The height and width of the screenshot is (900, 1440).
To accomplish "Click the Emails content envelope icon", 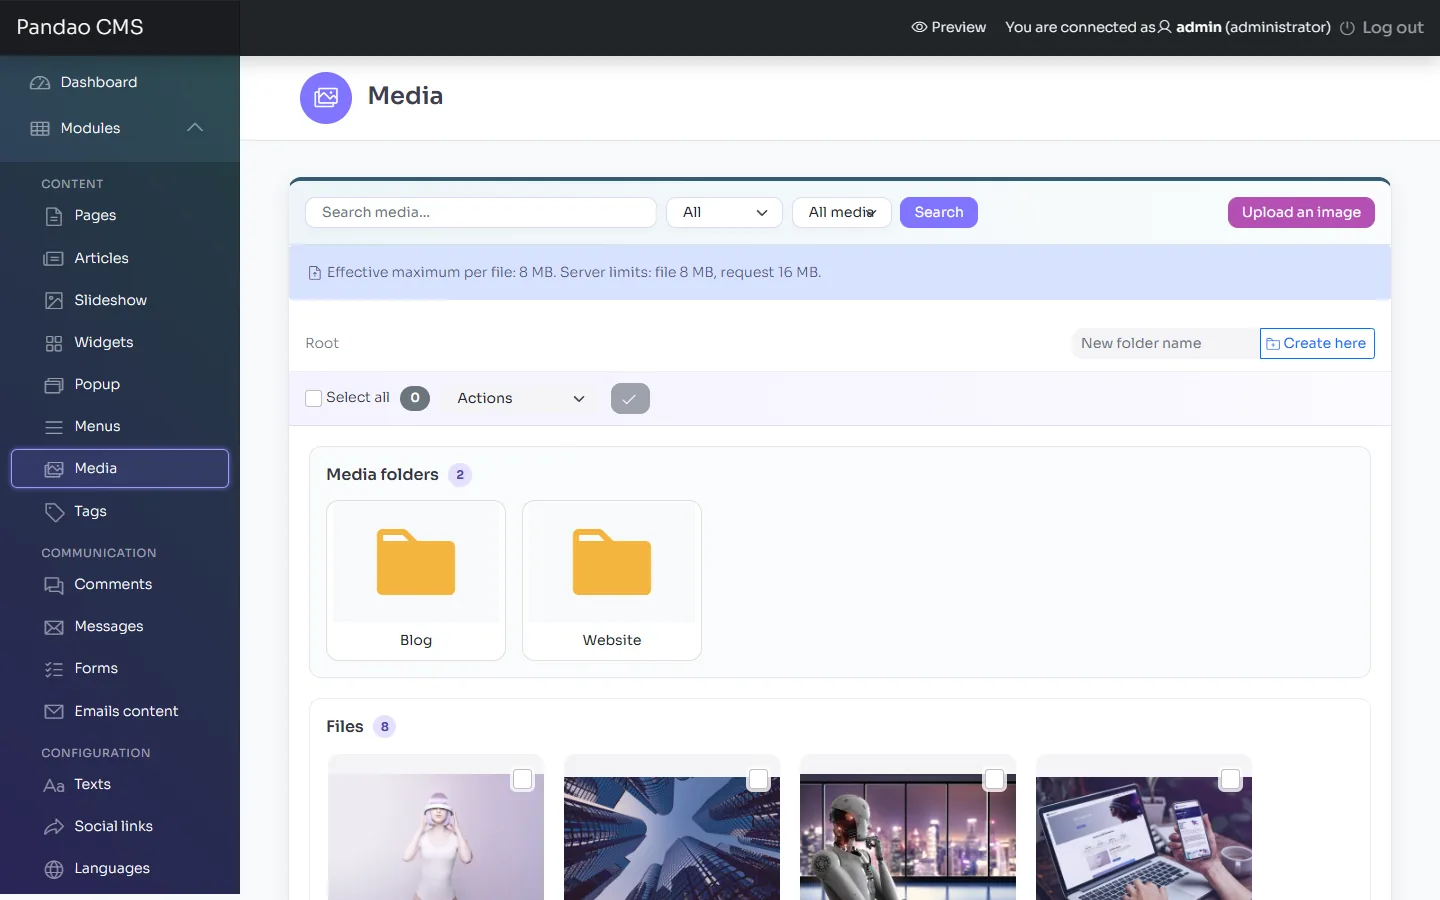I will click(54, 712).
